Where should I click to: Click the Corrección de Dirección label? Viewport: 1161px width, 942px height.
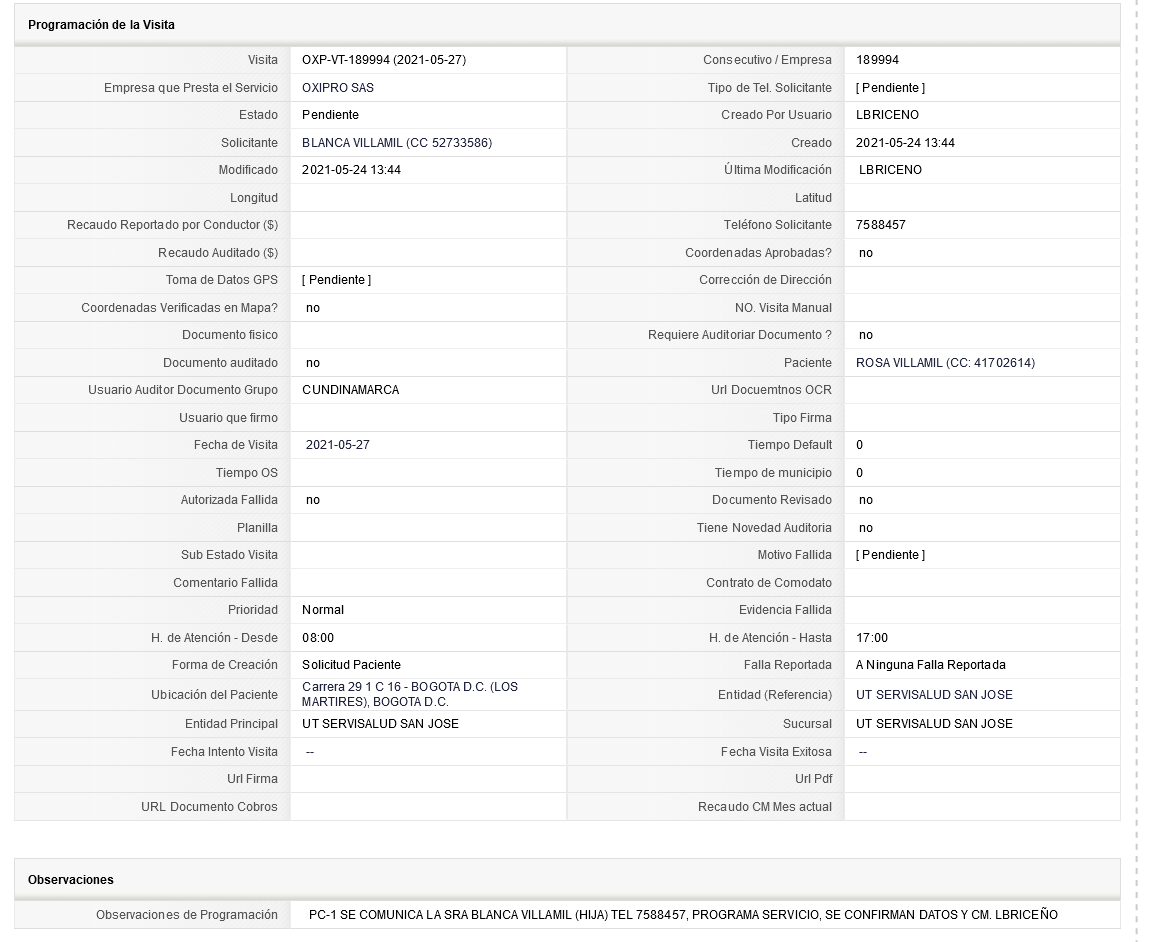[766, 280]
